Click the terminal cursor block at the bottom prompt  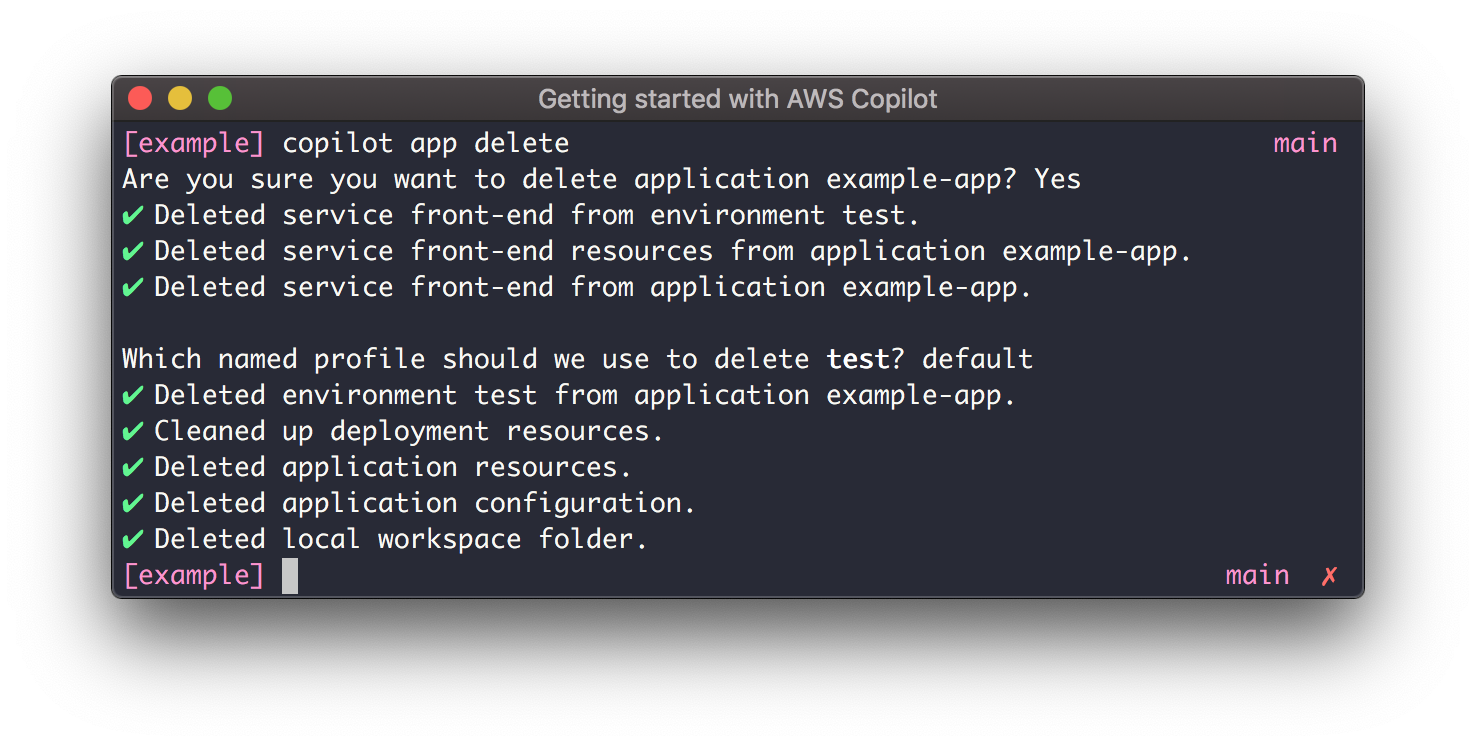click(x=290, y=576)
